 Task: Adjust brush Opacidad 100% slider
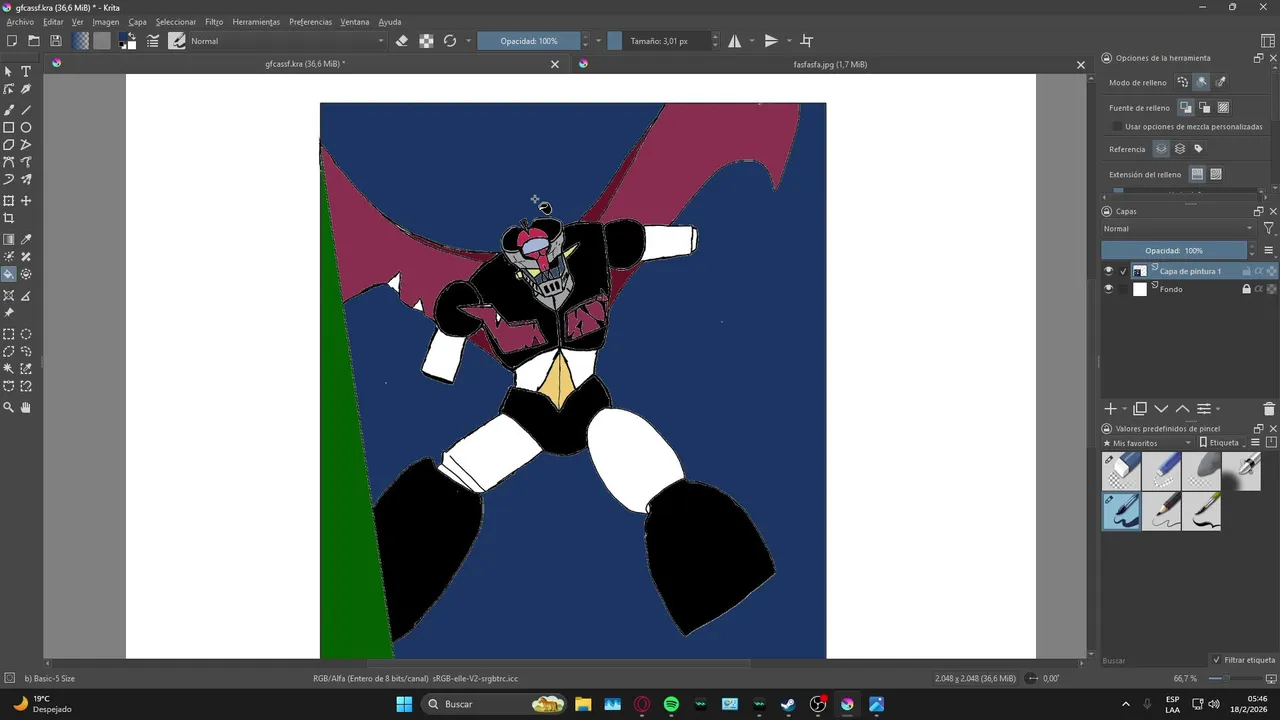(529, 41)
